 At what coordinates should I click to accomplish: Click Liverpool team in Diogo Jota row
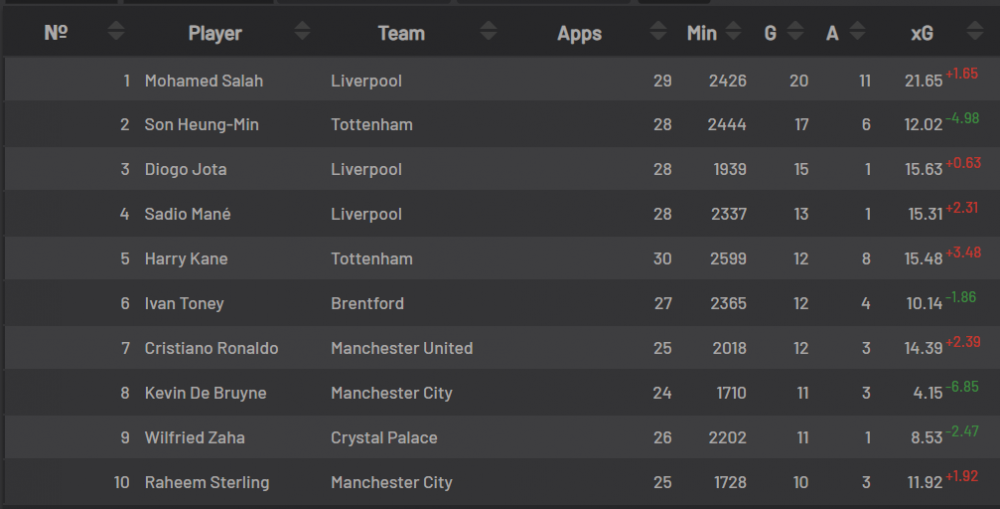tap(366, 170)
